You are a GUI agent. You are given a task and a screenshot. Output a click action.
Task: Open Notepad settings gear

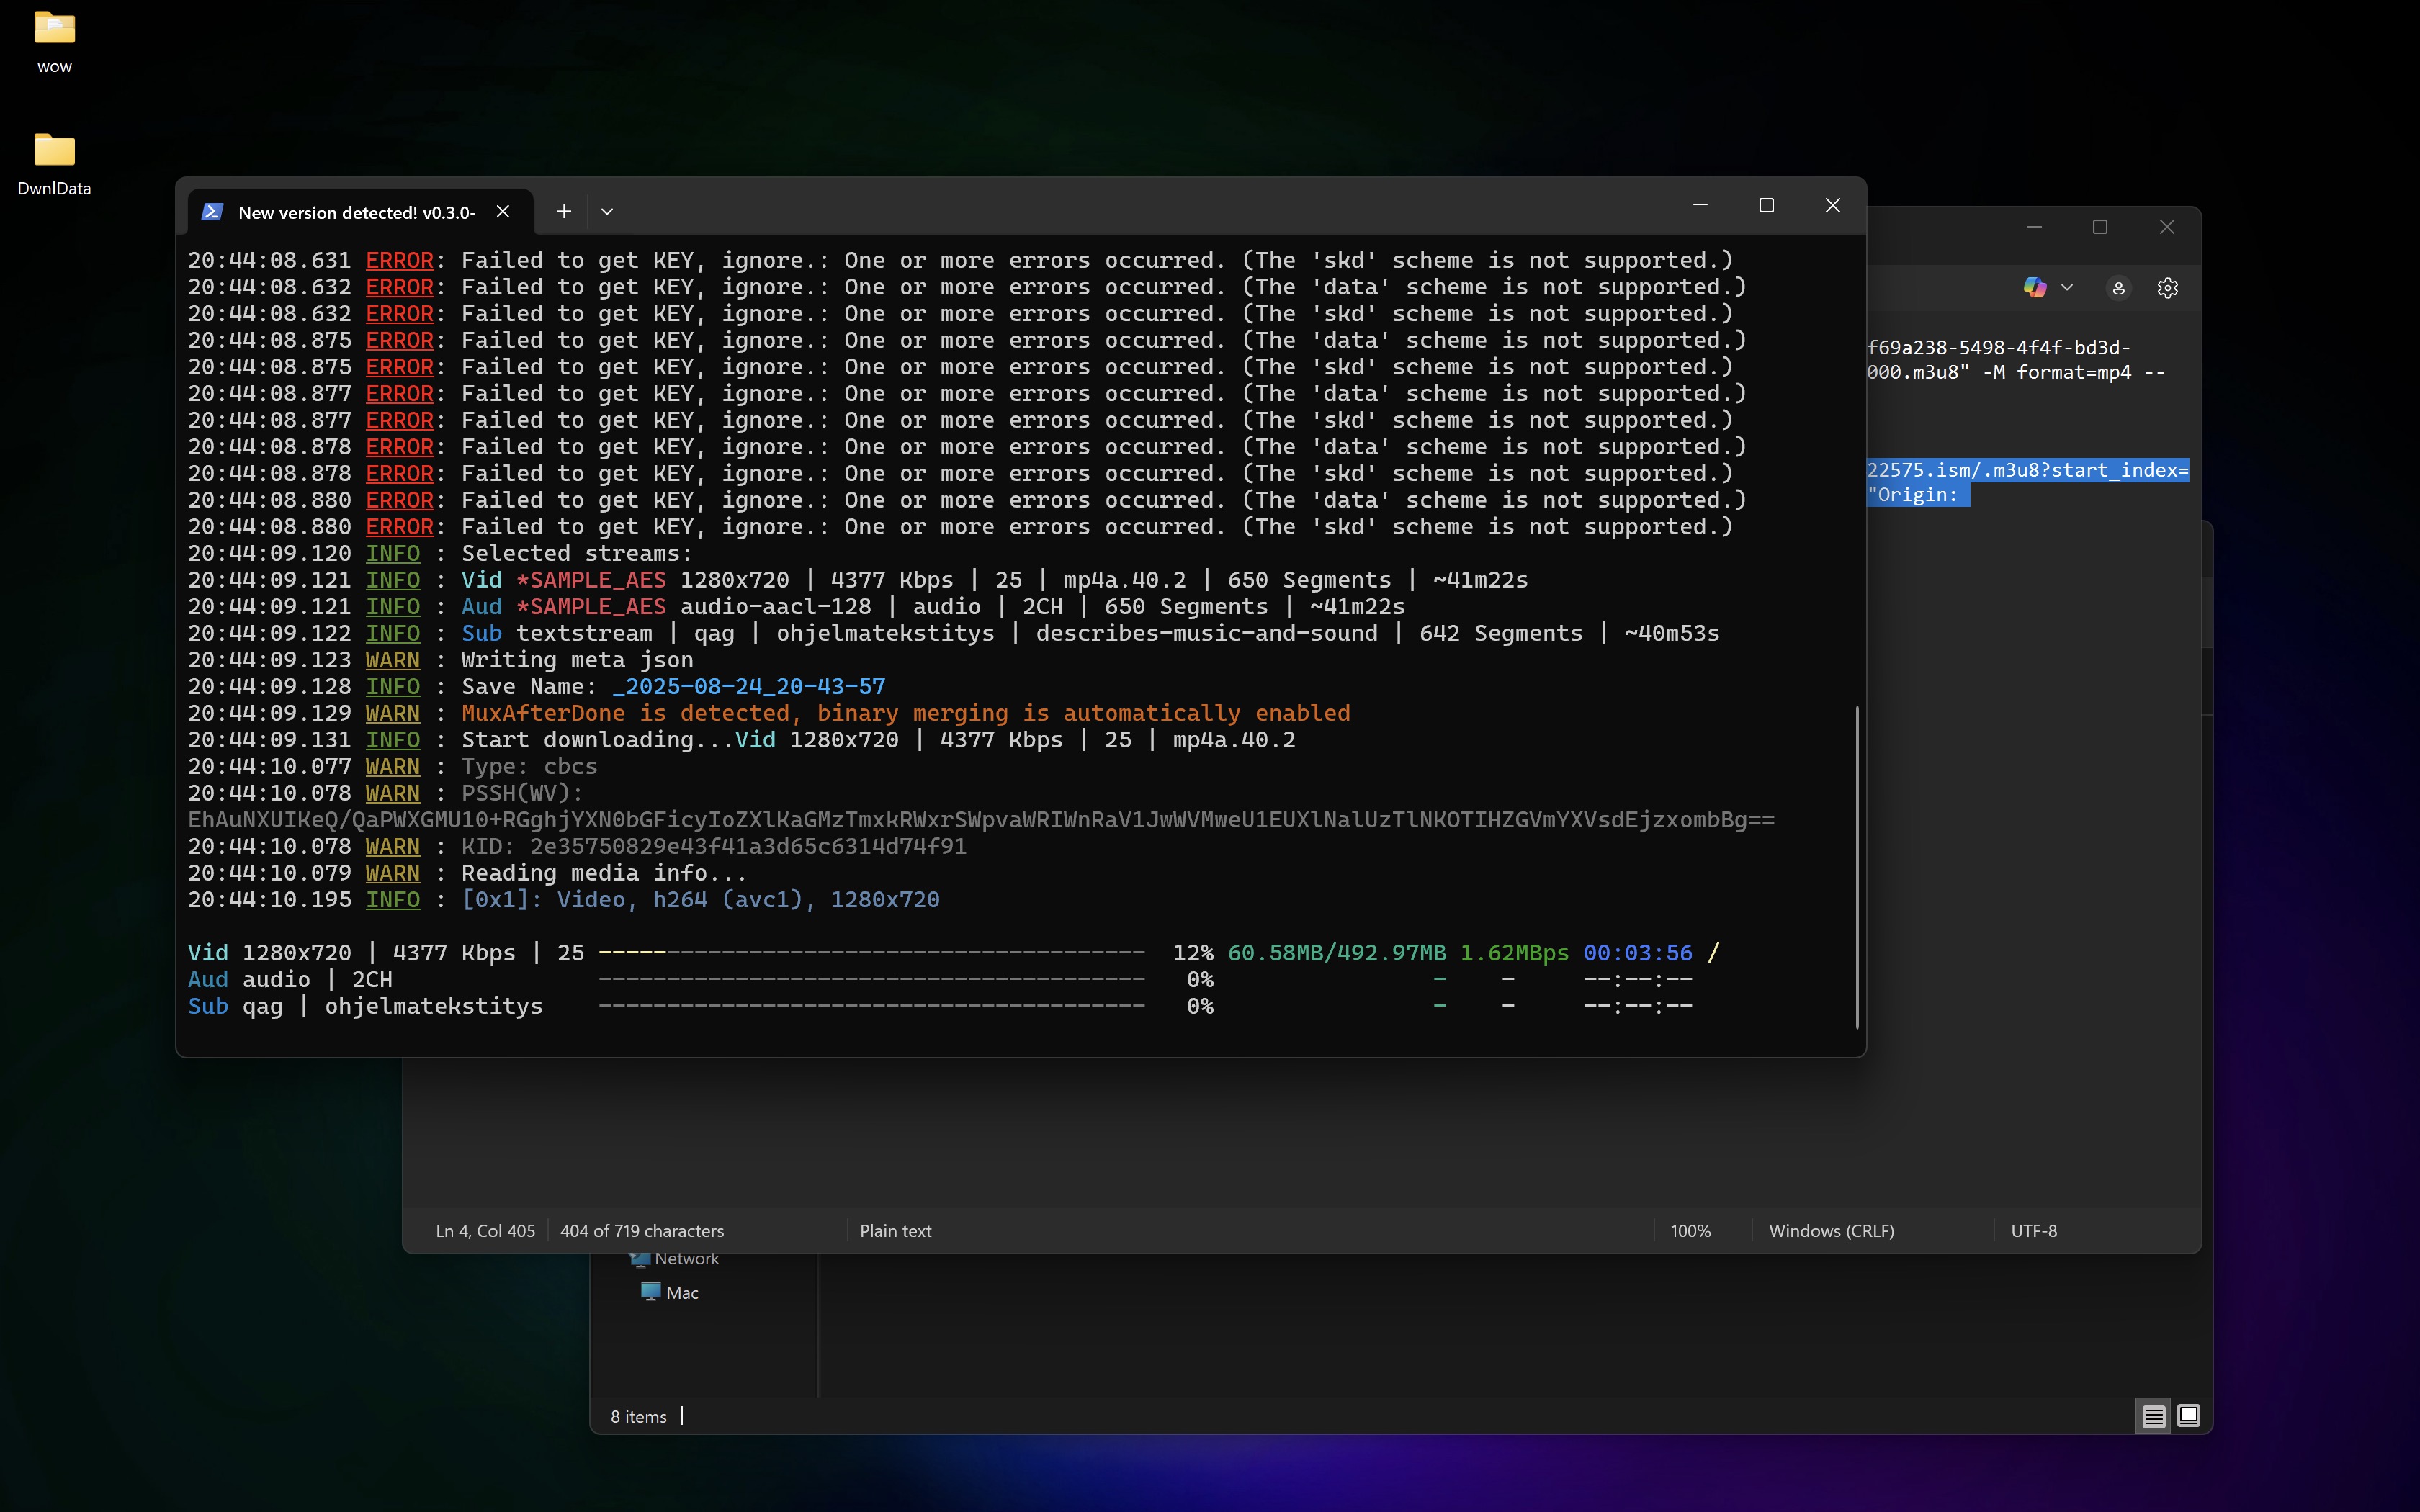click(x=2167, y=288)
